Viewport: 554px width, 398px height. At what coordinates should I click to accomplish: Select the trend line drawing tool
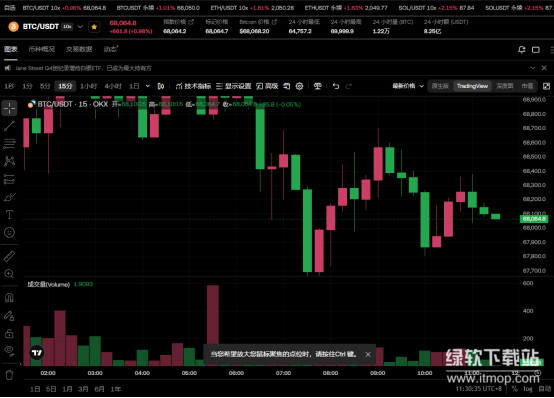[x=10, y=126]
